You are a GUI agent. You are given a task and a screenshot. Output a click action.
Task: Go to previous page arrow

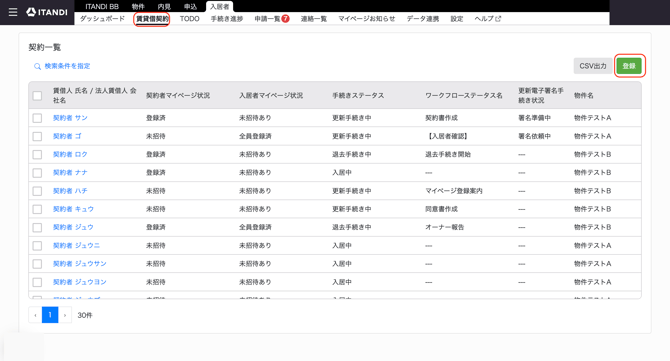coord(35,315)
